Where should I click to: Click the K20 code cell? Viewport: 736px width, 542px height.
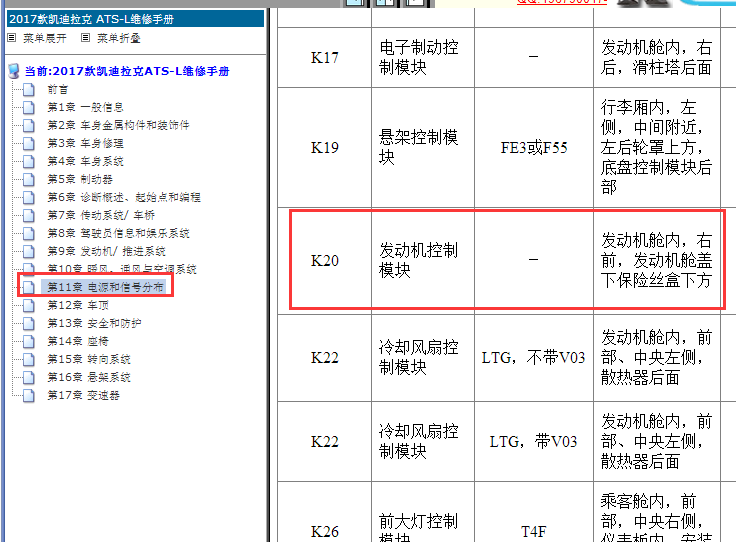point(324,260)
